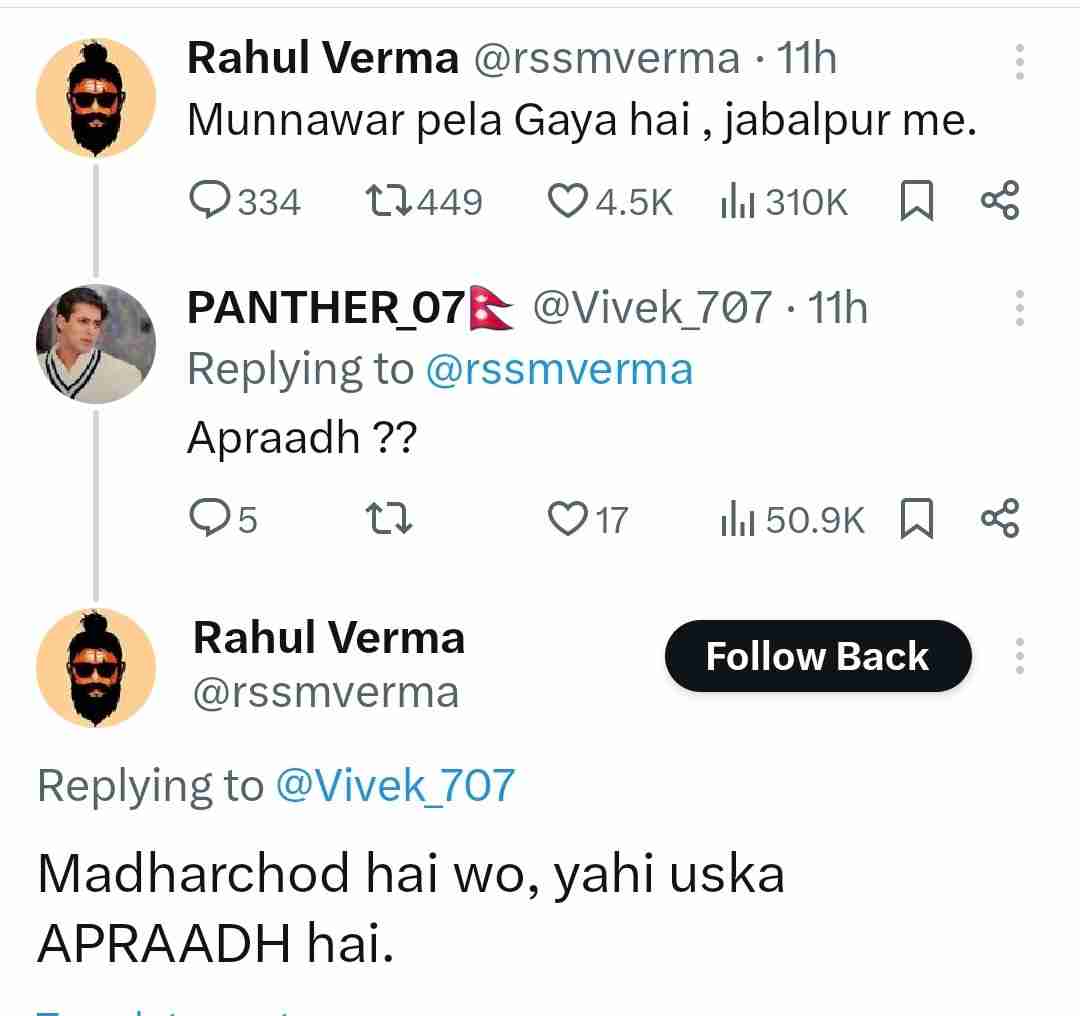Viewport: 1080px width, 1016px height.
Task: Open more options for first Rahul Verma tweet
Action: 1019,62
